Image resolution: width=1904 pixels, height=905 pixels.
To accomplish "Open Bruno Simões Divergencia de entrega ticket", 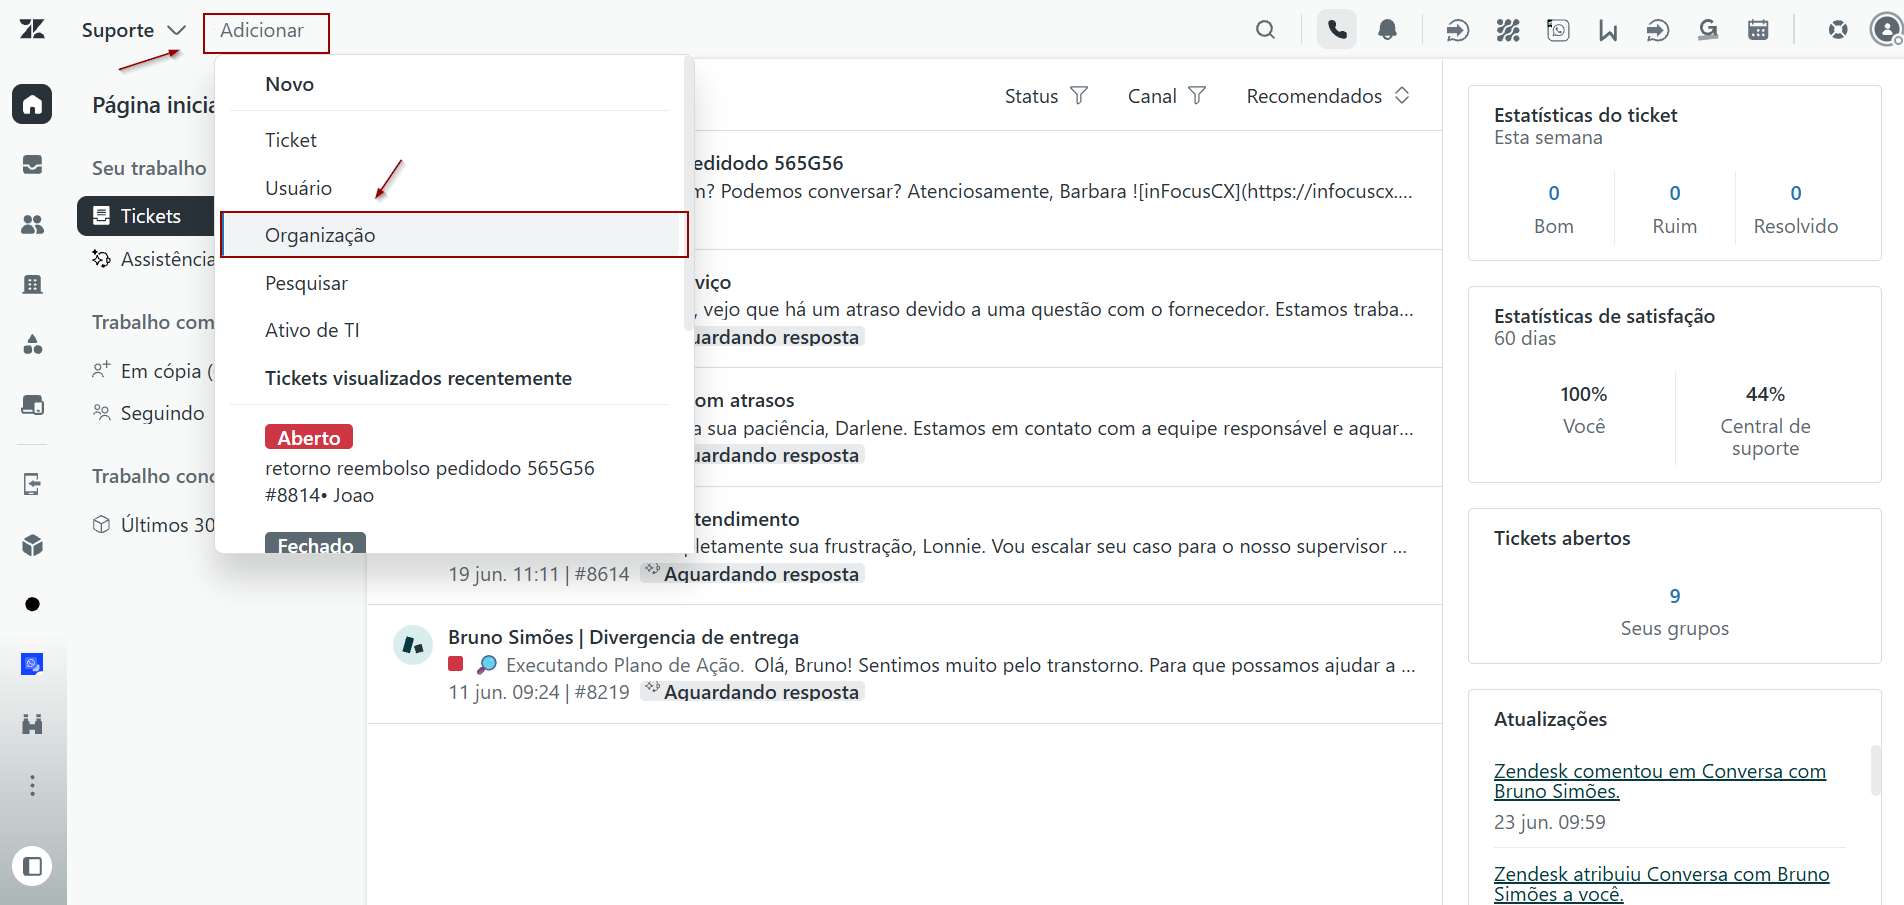I will 904,664.
